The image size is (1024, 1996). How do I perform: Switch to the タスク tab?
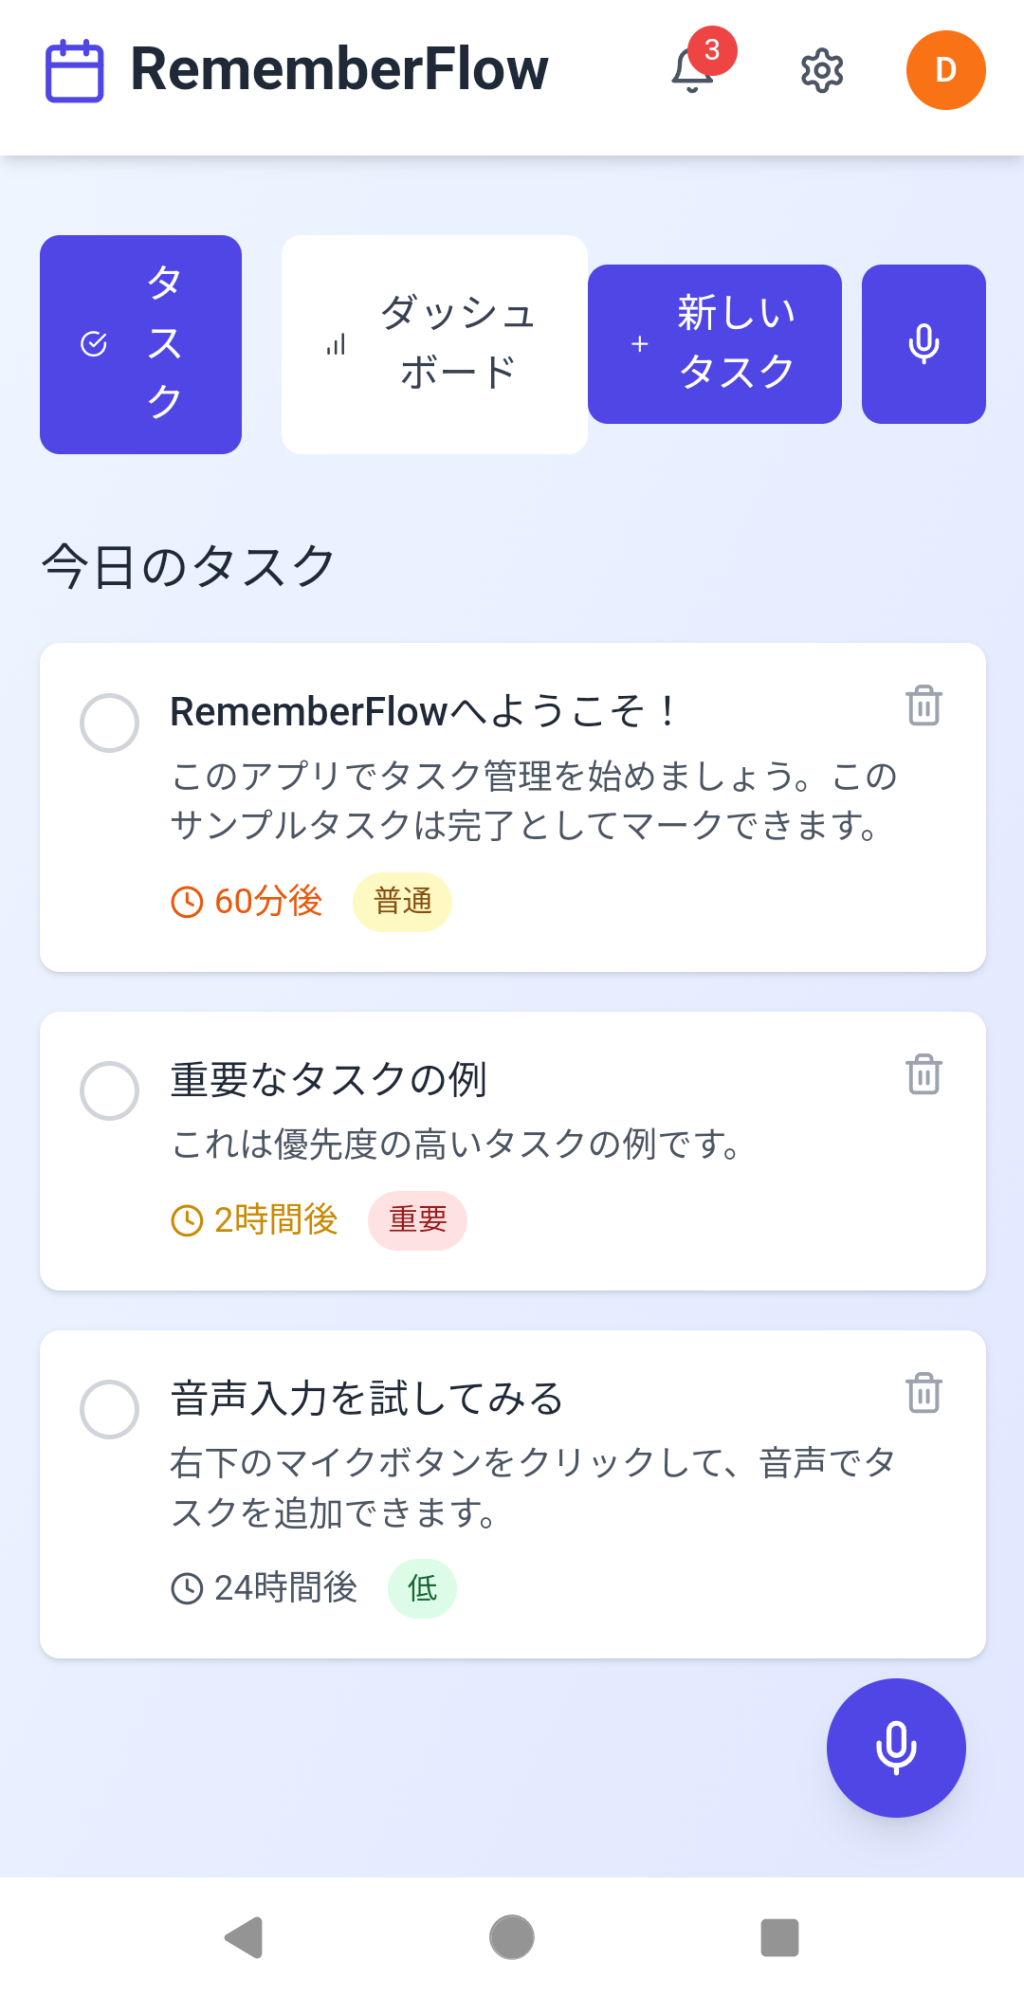[141, 344]
